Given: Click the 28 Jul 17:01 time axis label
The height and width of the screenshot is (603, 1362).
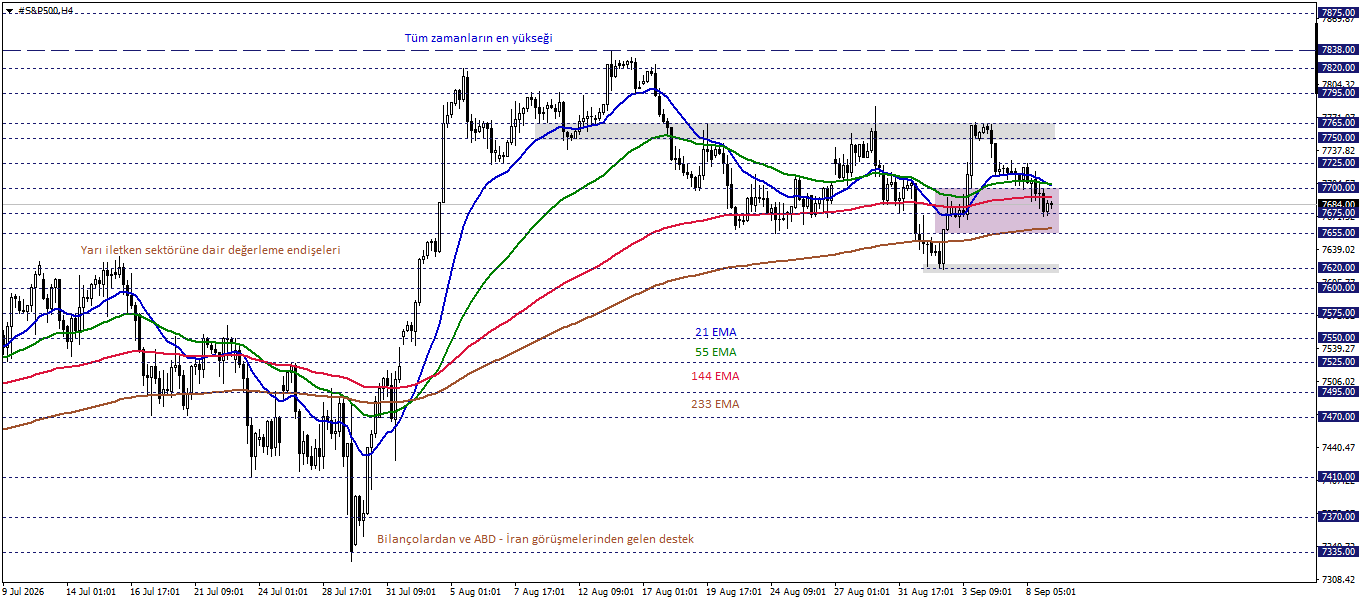Looking at the screenshot, I should (x=347, y=592).
